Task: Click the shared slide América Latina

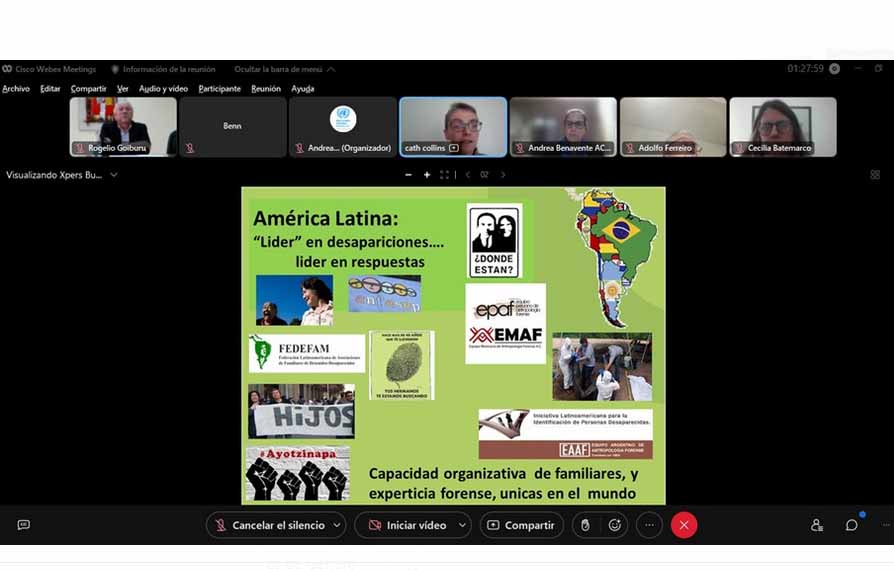Action: pos(453,346)
